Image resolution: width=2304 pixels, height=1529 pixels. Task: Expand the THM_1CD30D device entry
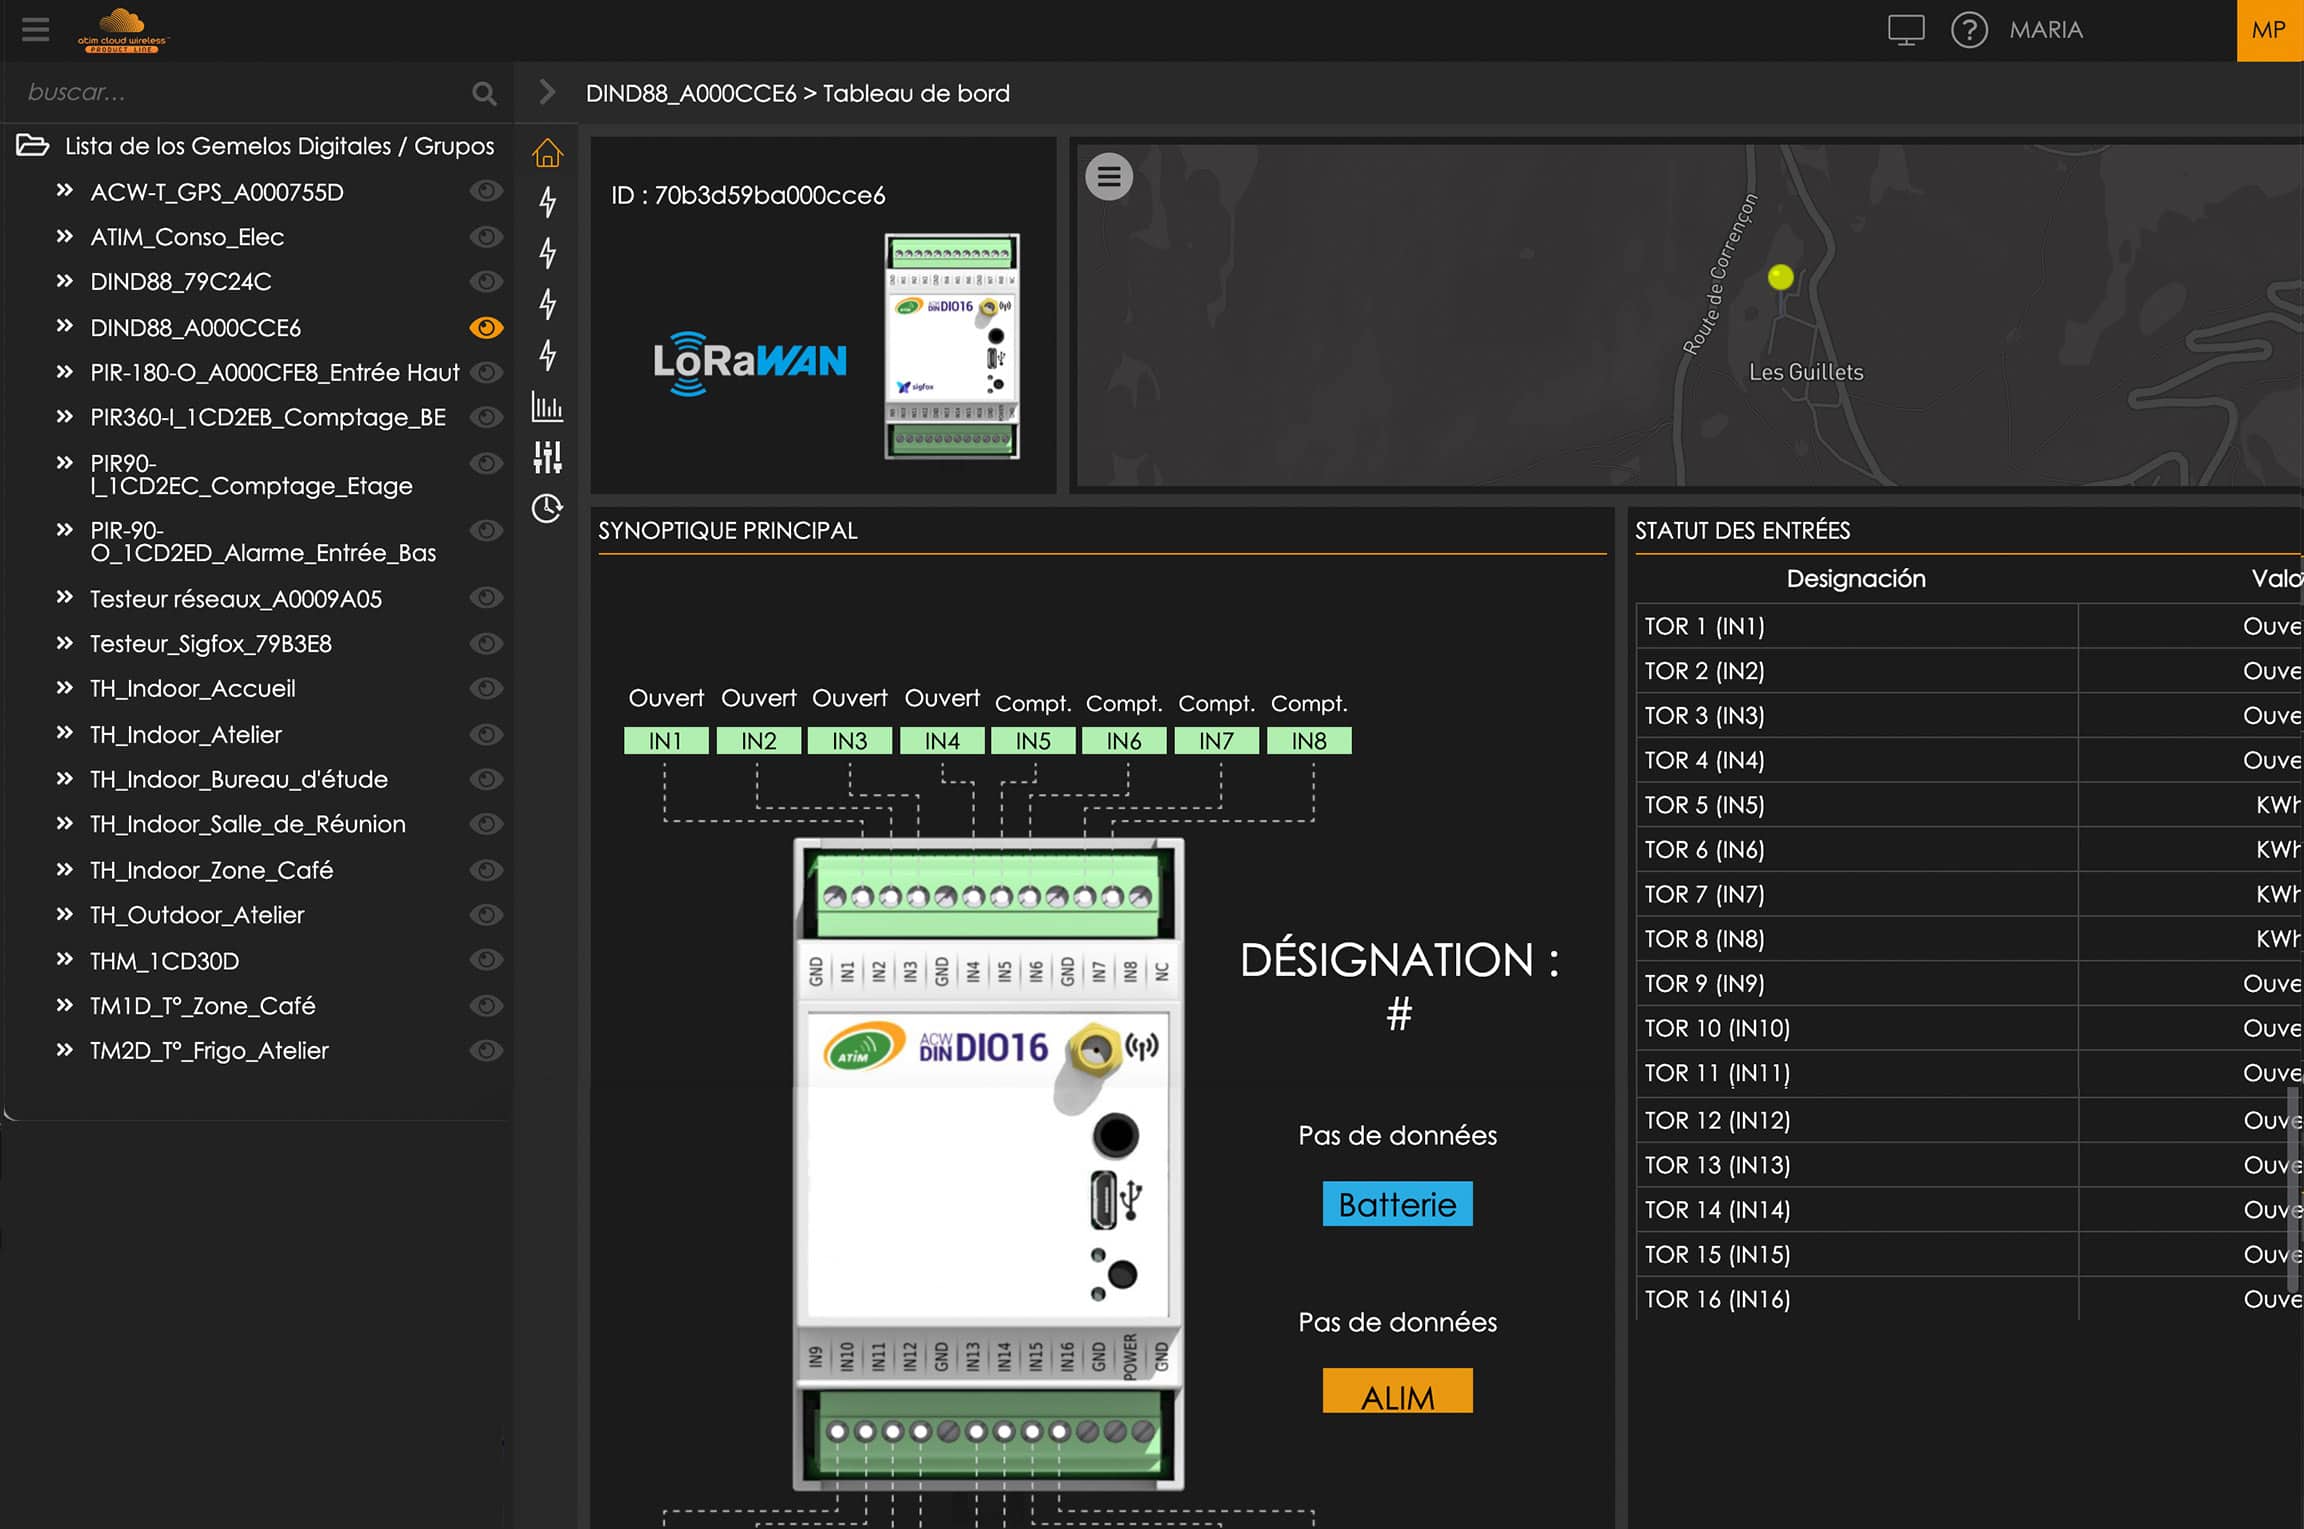coord(65,960)
